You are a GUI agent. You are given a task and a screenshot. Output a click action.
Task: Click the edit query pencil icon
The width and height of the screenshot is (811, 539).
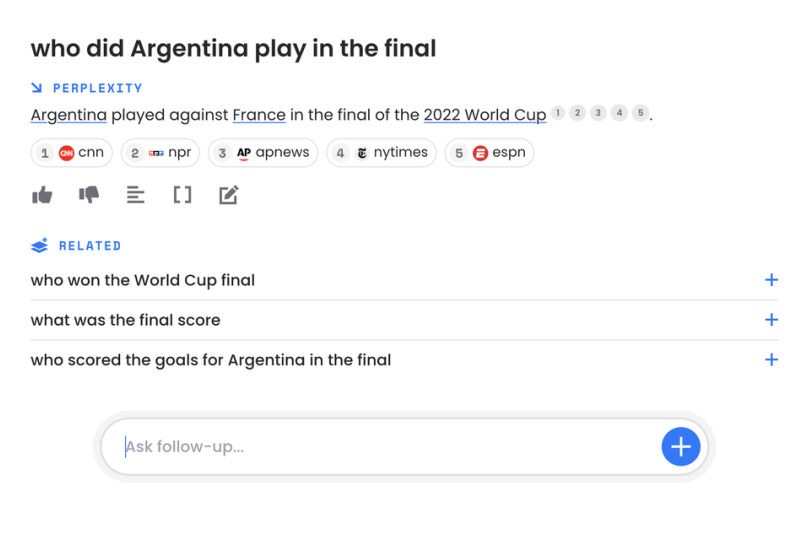[x=229, y=195]
